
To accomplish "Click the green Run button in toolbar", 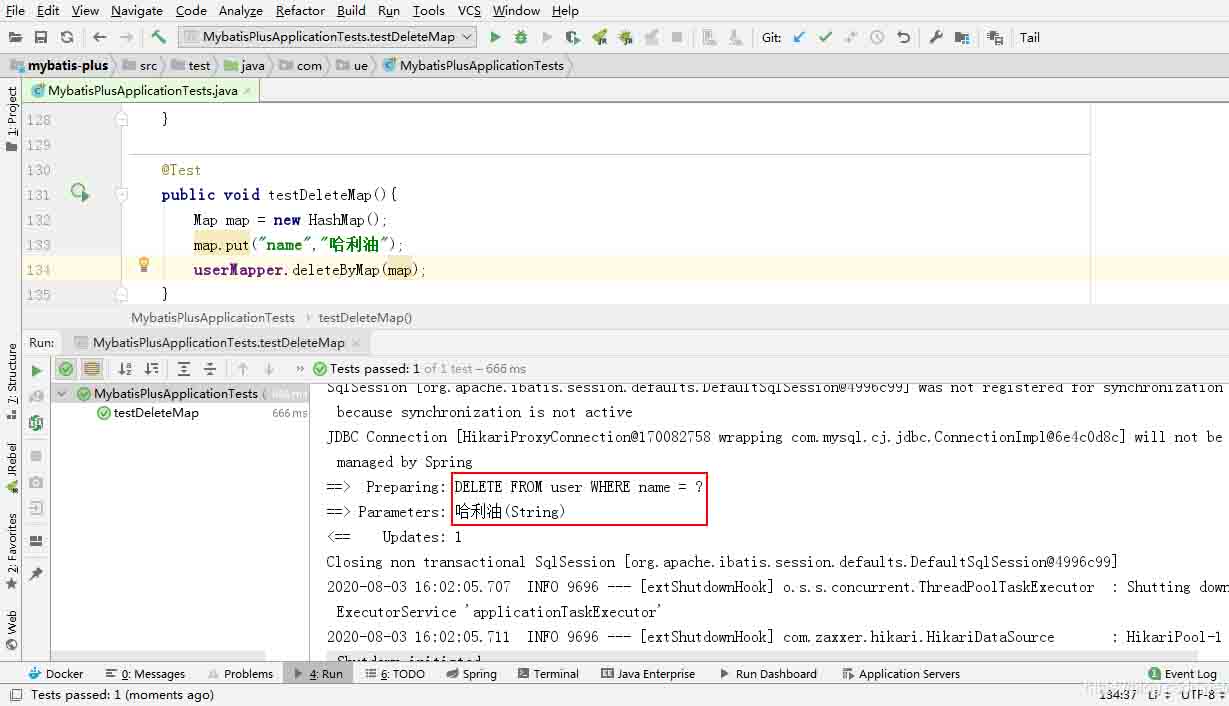I will 495,37.
